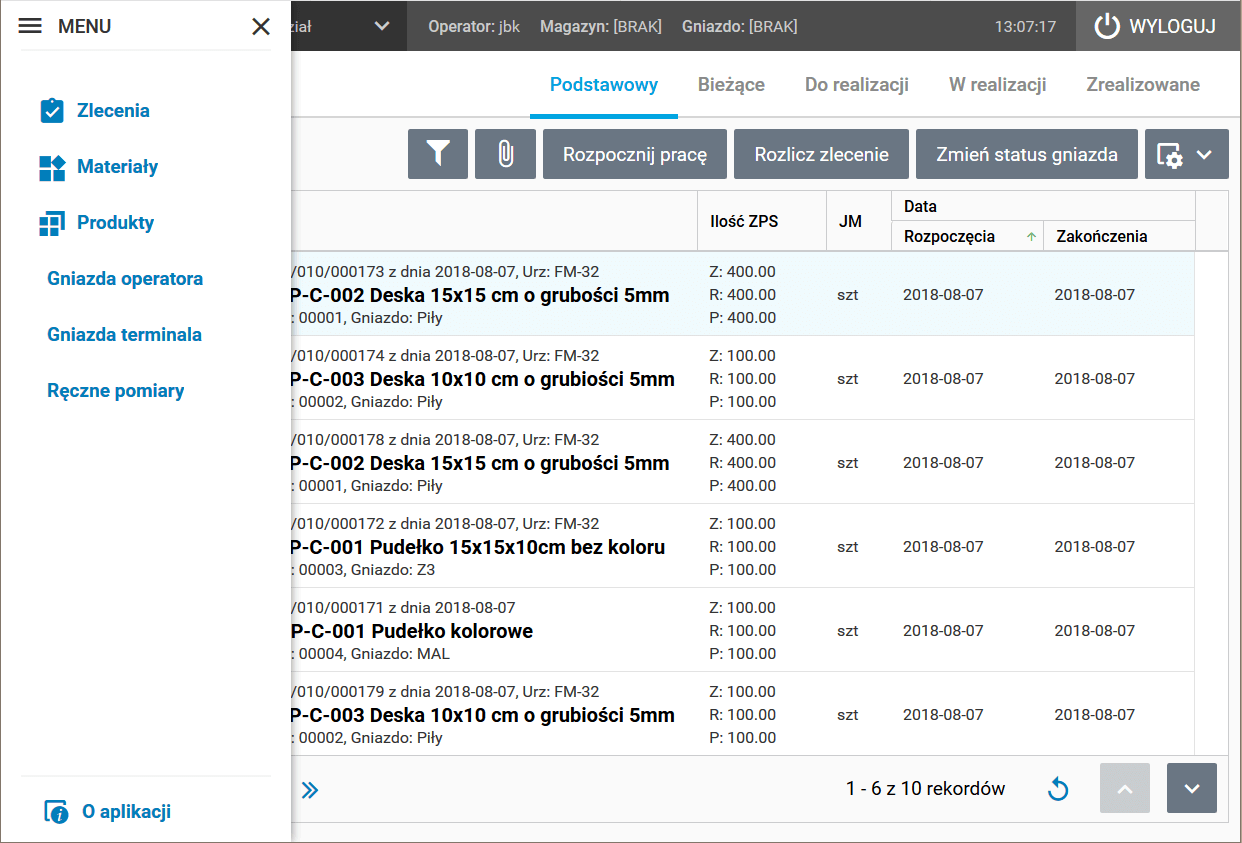1242x843 pixels.
Task: Open Zlecenia from the menu
Action: click(x=113, y=111)
